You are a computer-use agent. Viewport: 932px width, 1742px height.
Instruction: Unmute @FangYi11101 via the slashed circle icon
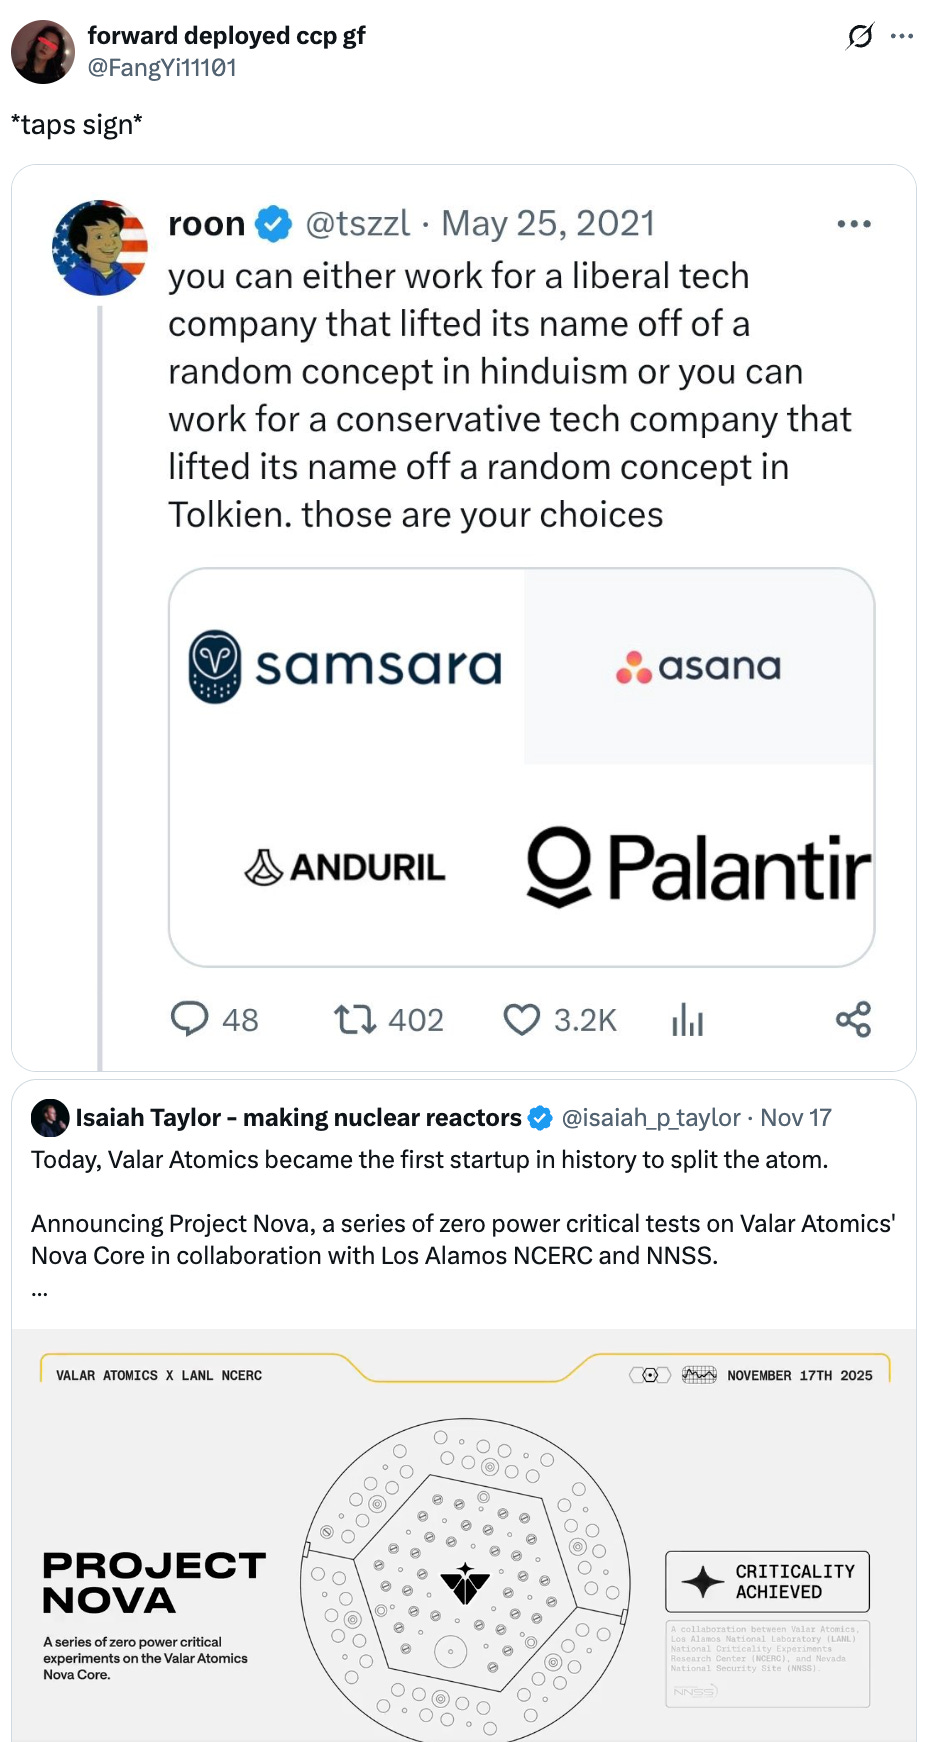tap(858, 35)
